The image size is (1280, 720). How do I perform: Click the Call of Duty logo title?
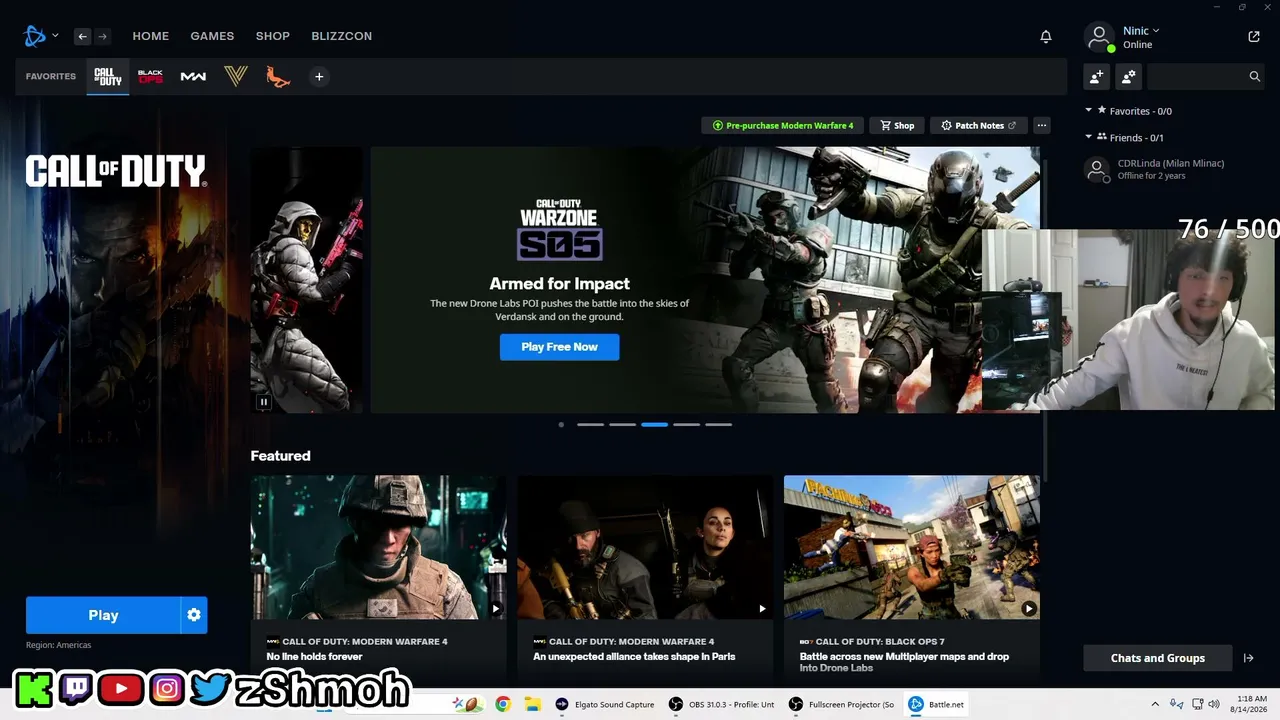pos(116,171)
